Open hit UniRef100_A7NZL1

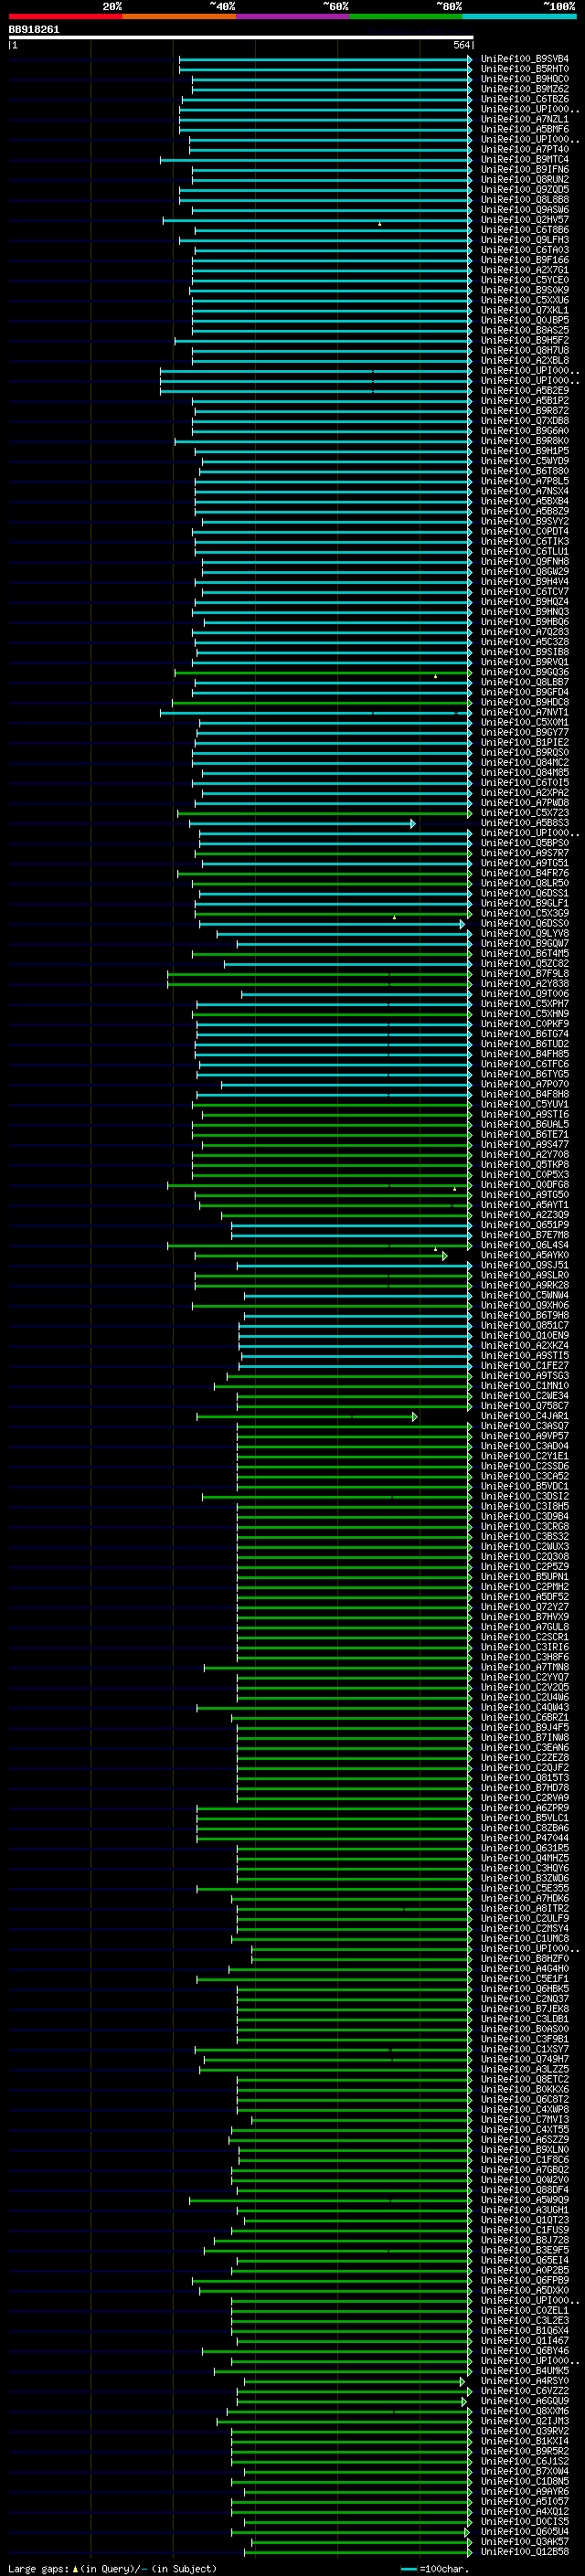coord(525,119)
